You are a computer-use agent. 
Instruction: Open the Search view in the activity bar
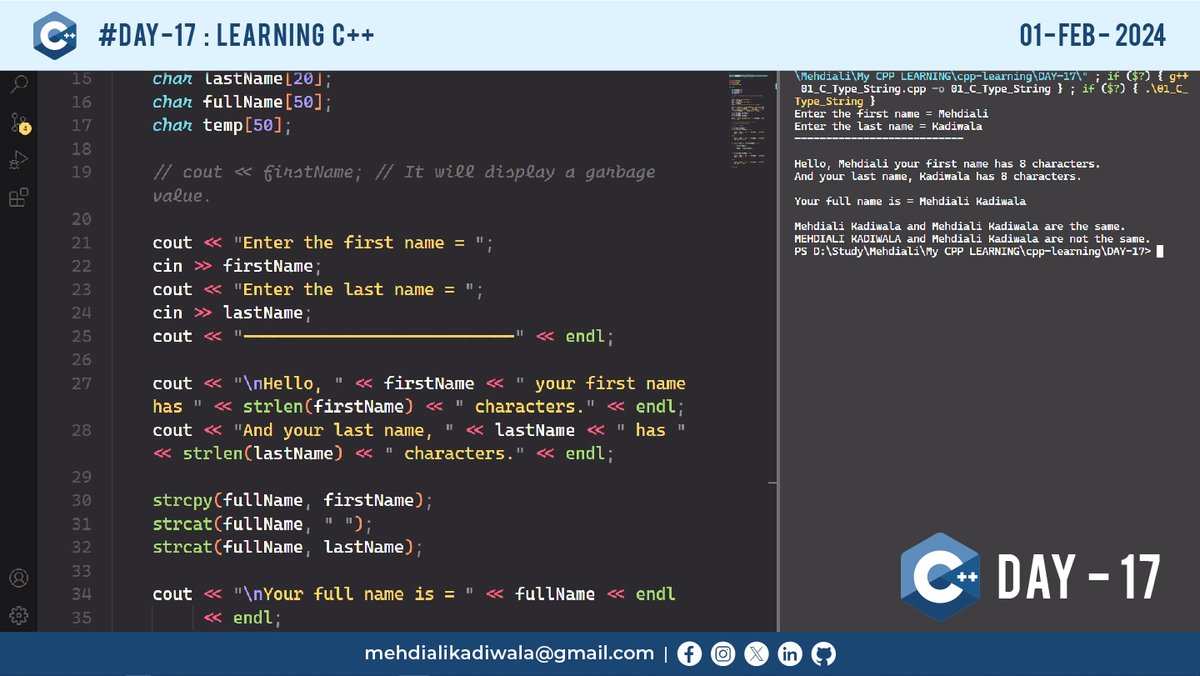pyautogui.click(x=18, y=85)
